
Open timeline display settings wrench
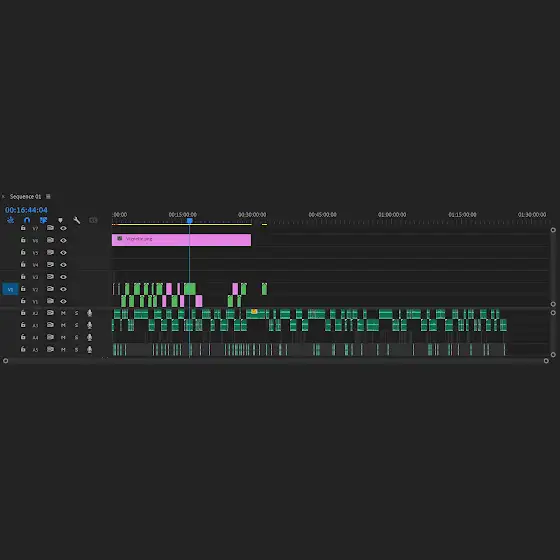[x=76, y=220]
